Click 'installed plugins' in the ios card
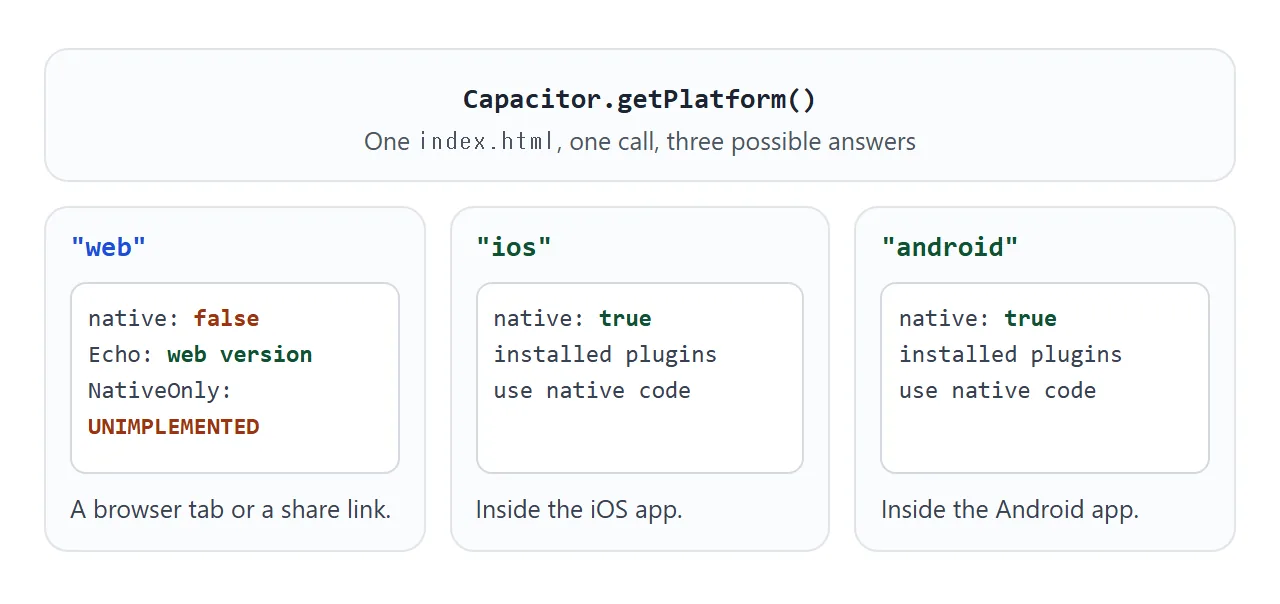Viewport: 1280px width, 604px height. click(x=605, y=355)
